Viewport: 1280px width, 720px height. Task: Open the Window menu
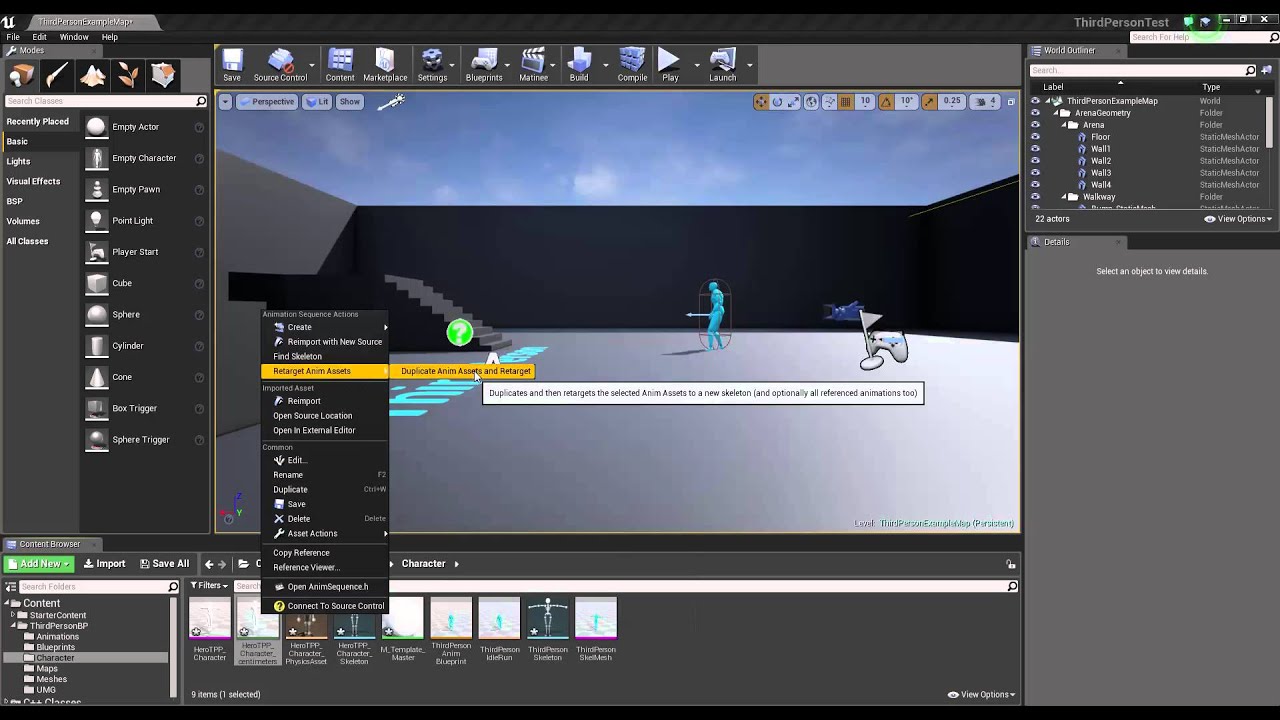click(74, 37)
